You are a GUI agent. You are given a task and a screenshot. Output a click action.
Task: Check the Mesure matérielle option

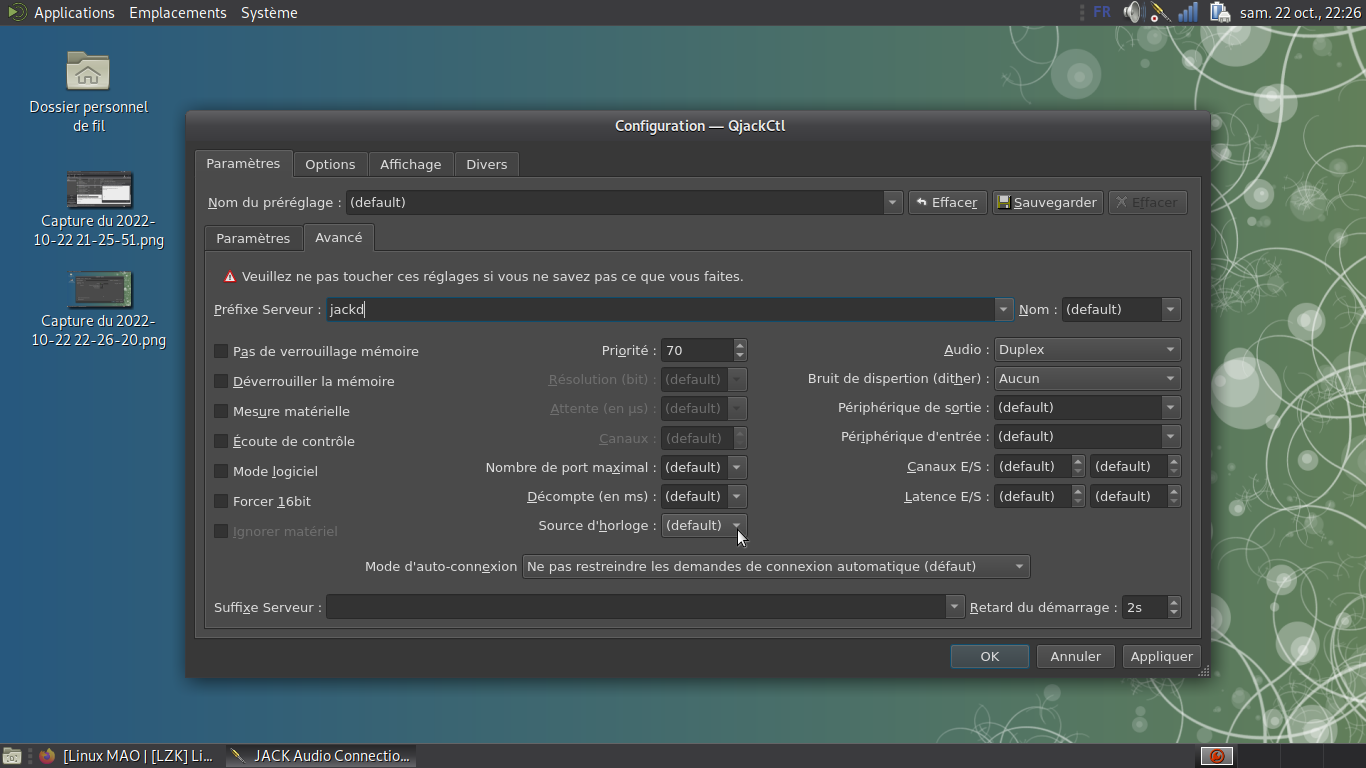221,411
